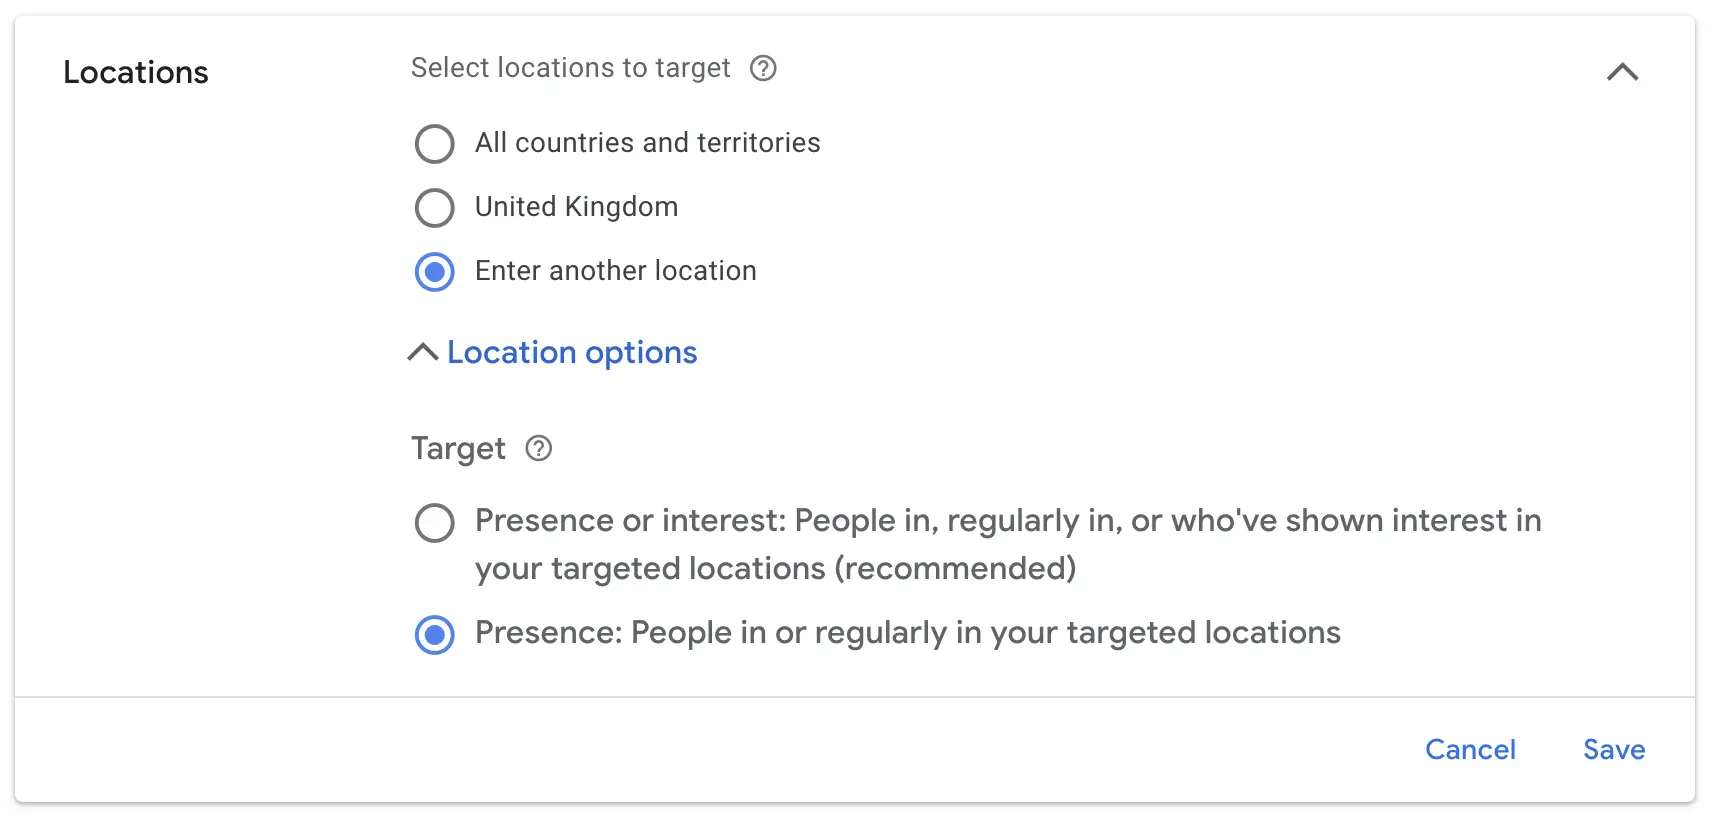The image size is (1712, 820).
Task: Cancel changes to Locations settings
Action: (x=1470, y=749)
